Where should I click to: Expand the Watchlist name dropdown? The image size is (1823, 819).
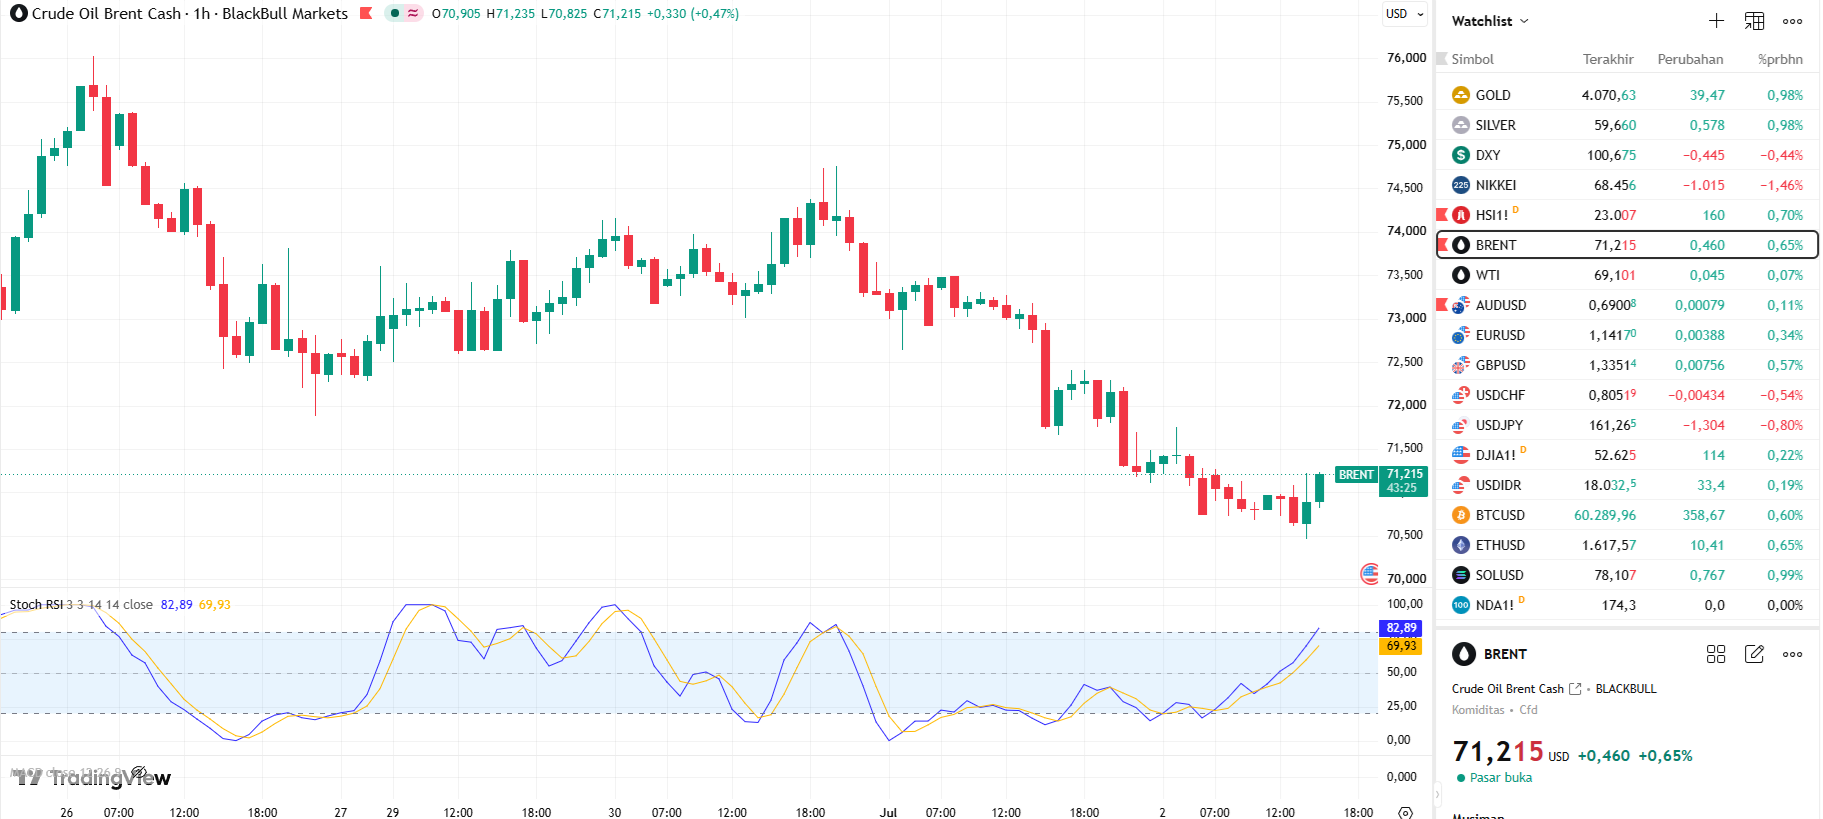[x=1490, y=21]
